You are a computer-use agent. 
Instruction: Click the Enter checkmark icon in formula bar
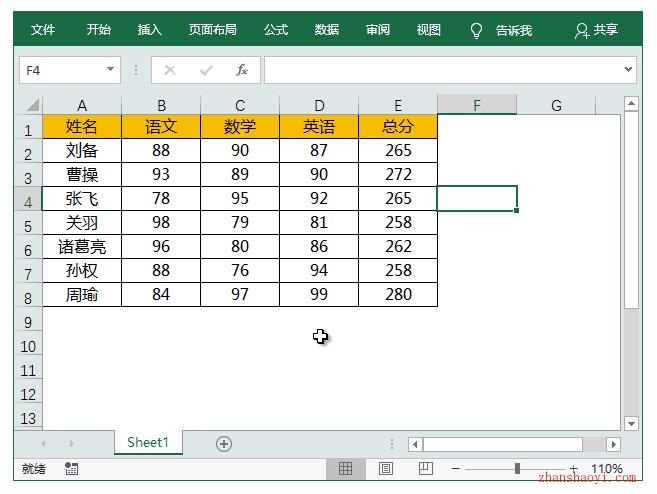tap(206, 70)
